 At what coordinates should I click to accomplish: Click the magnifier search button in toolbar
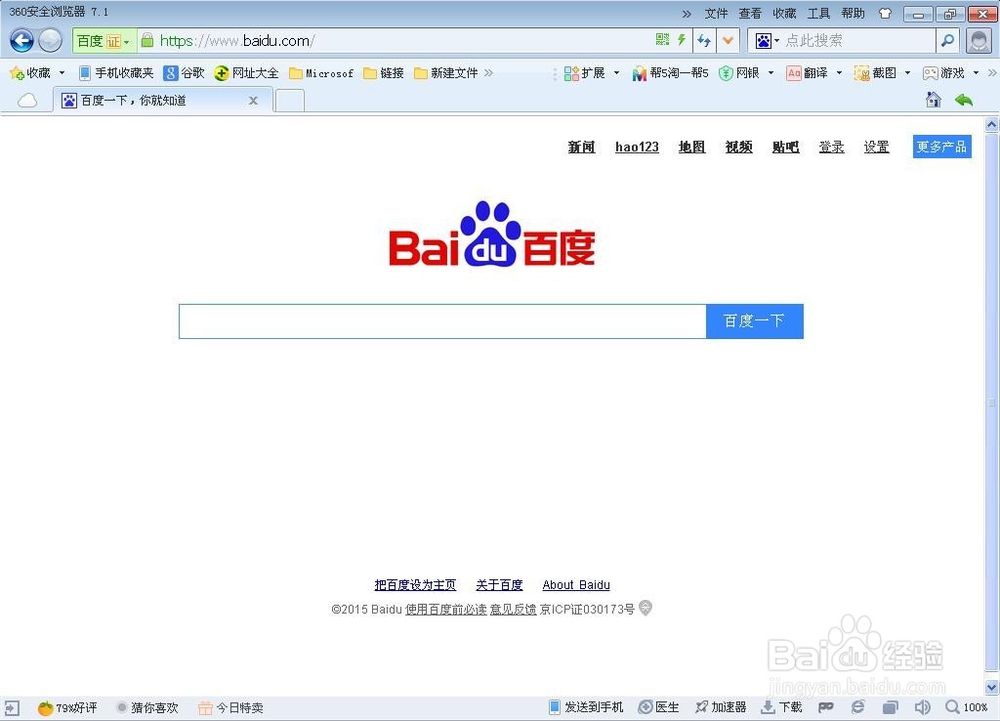pos(948,41)
